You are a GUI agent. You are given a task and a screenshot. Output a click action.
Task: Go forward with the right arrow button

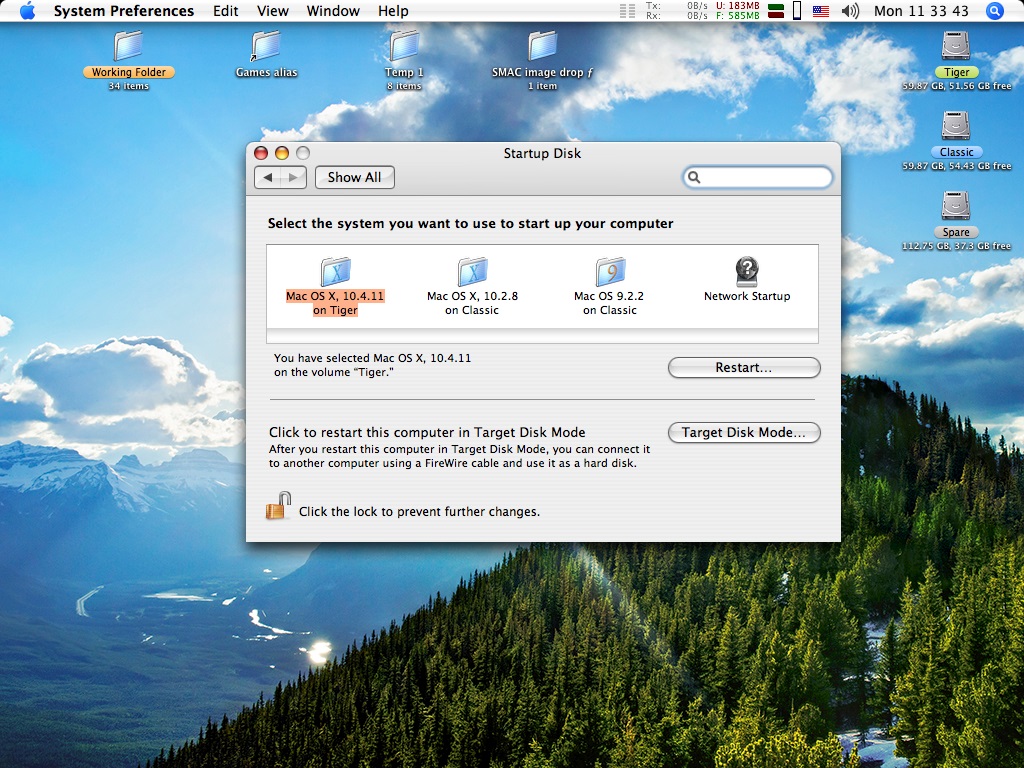point(293,178)
